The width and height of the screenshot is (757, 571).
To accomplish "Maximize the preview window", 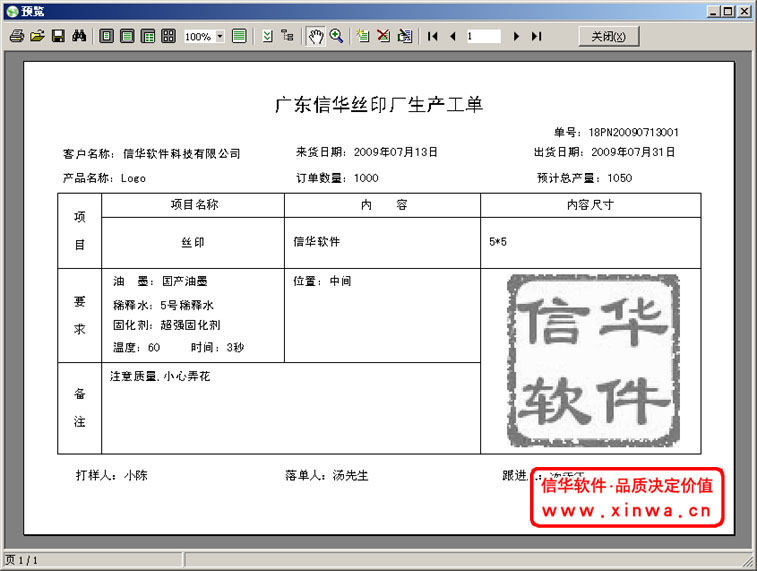I will click(728, 12).
